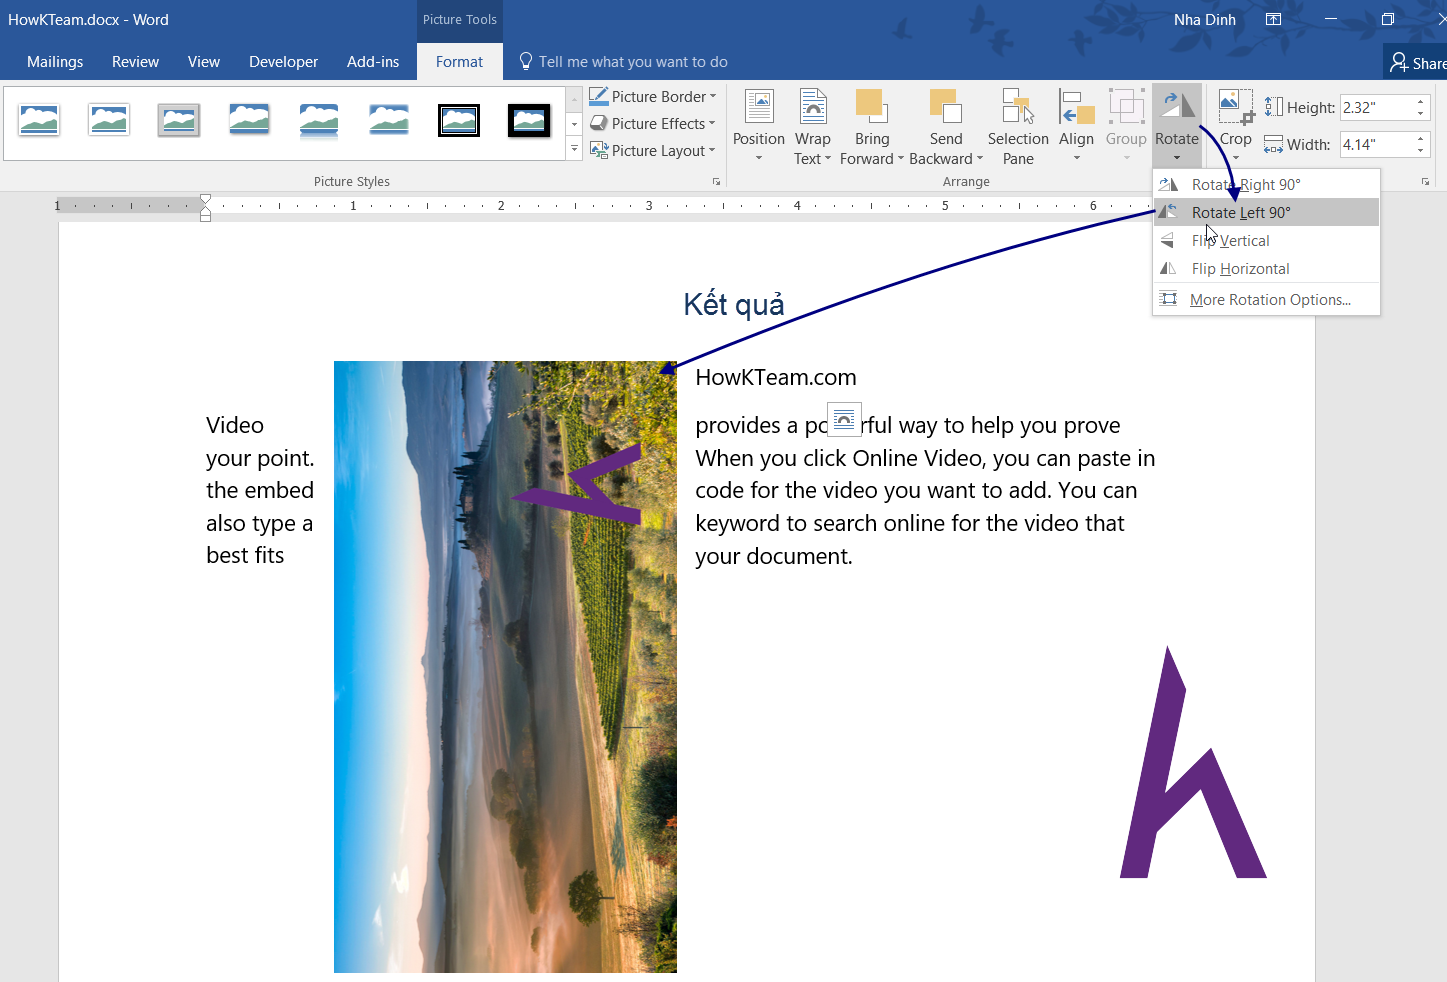Viewport: 1447px width, 982px height.
Task: Expand the Position dropdown arrow
Action: (x=759, y=158)
